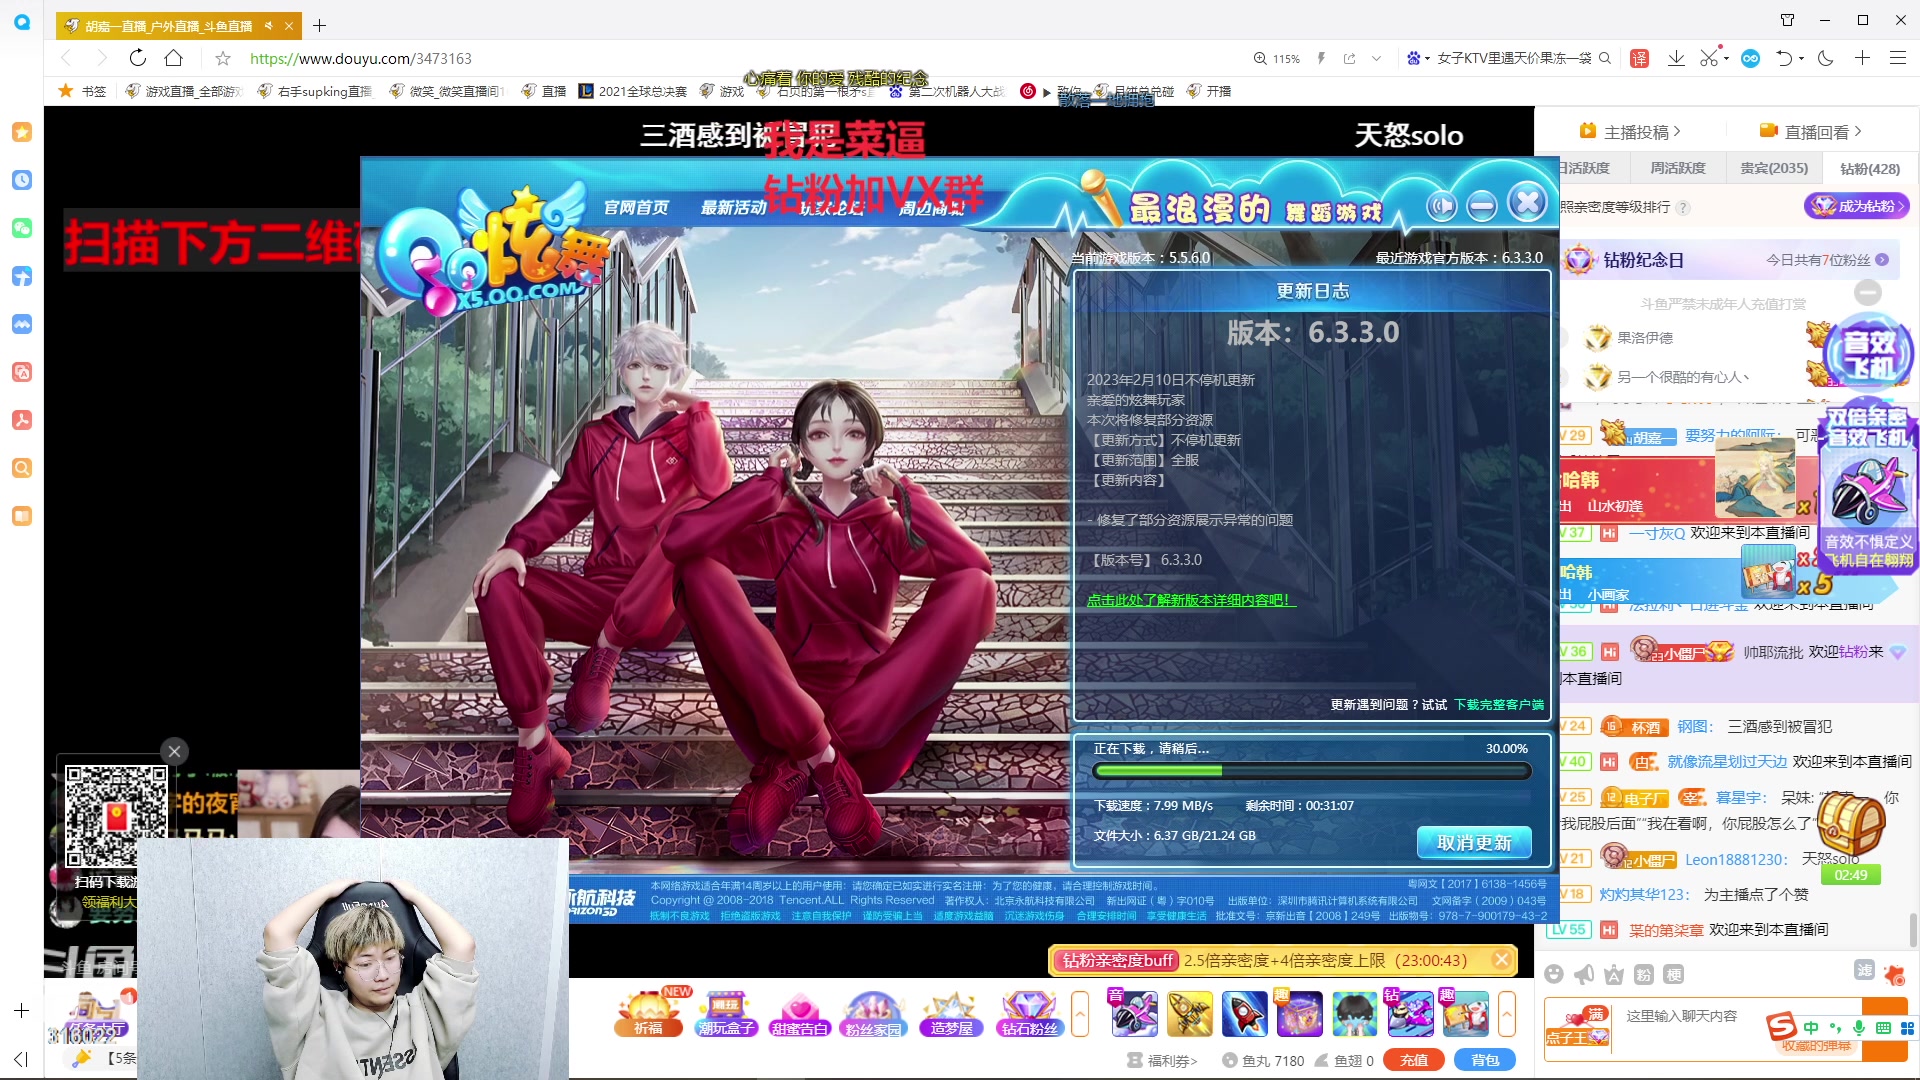Switch the search engine with the Baidu paw
This screenshot has width=1920, height=1080.
tap(1413, 58)
